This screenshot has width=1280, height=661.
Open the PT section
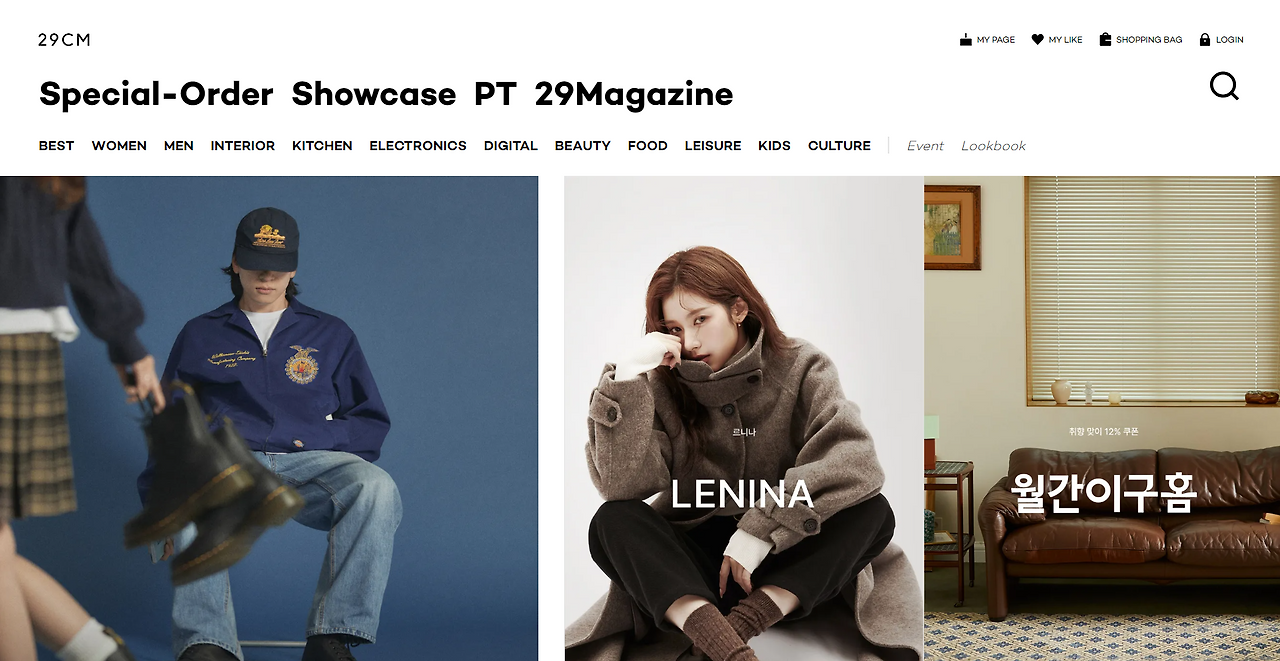point(495,94)
